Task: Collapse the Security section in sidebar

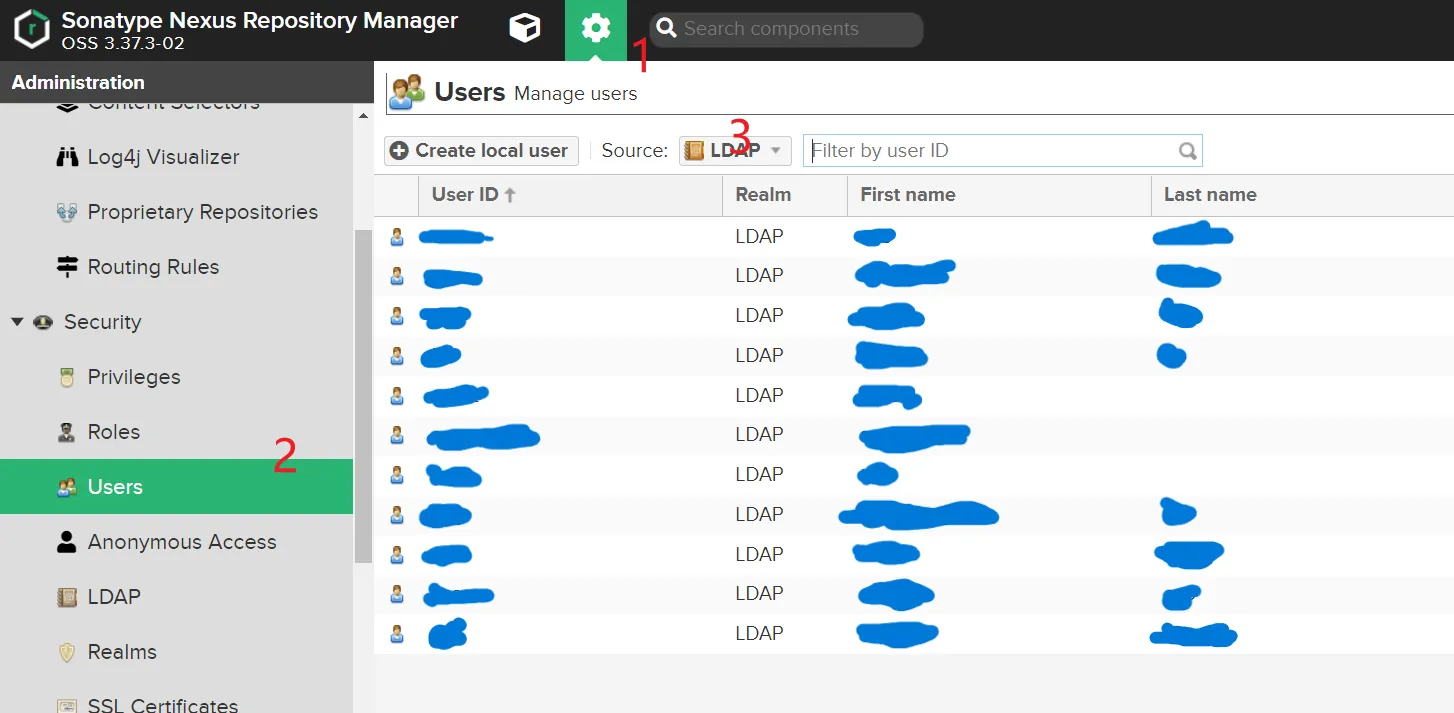Action: tap(17, 322)
